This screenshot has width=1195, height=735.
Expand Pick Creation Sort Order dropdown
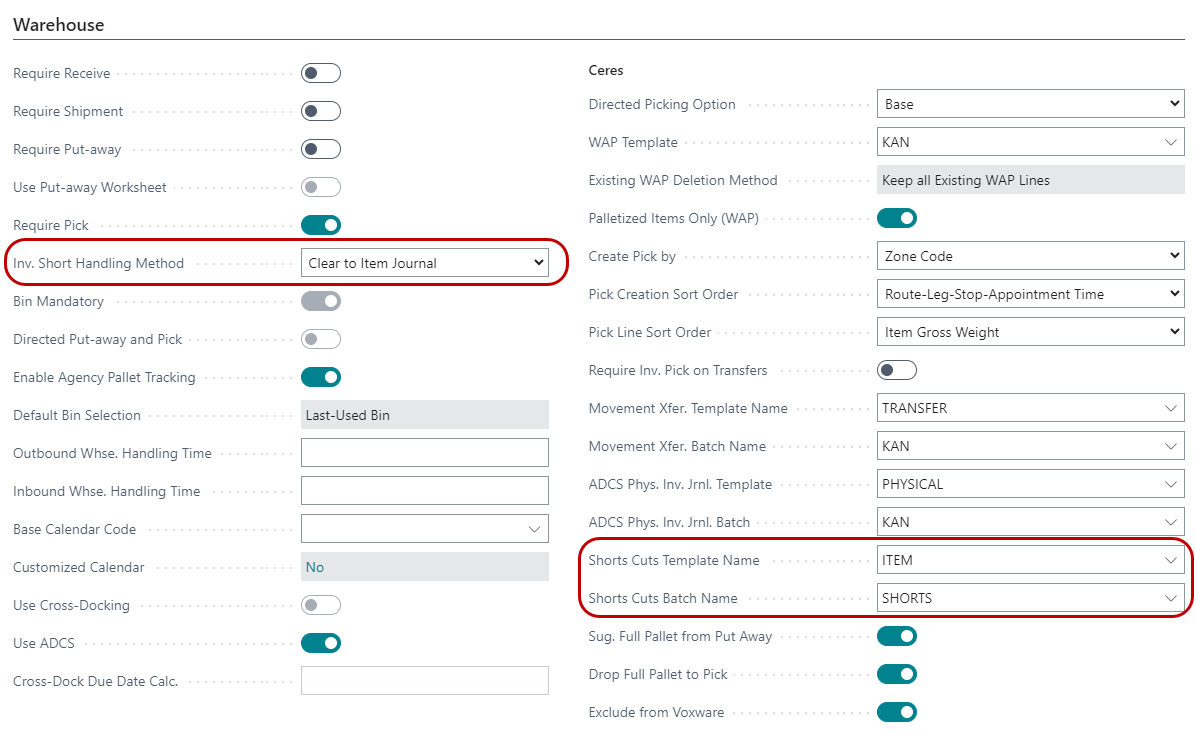[x=1030, y=294]
